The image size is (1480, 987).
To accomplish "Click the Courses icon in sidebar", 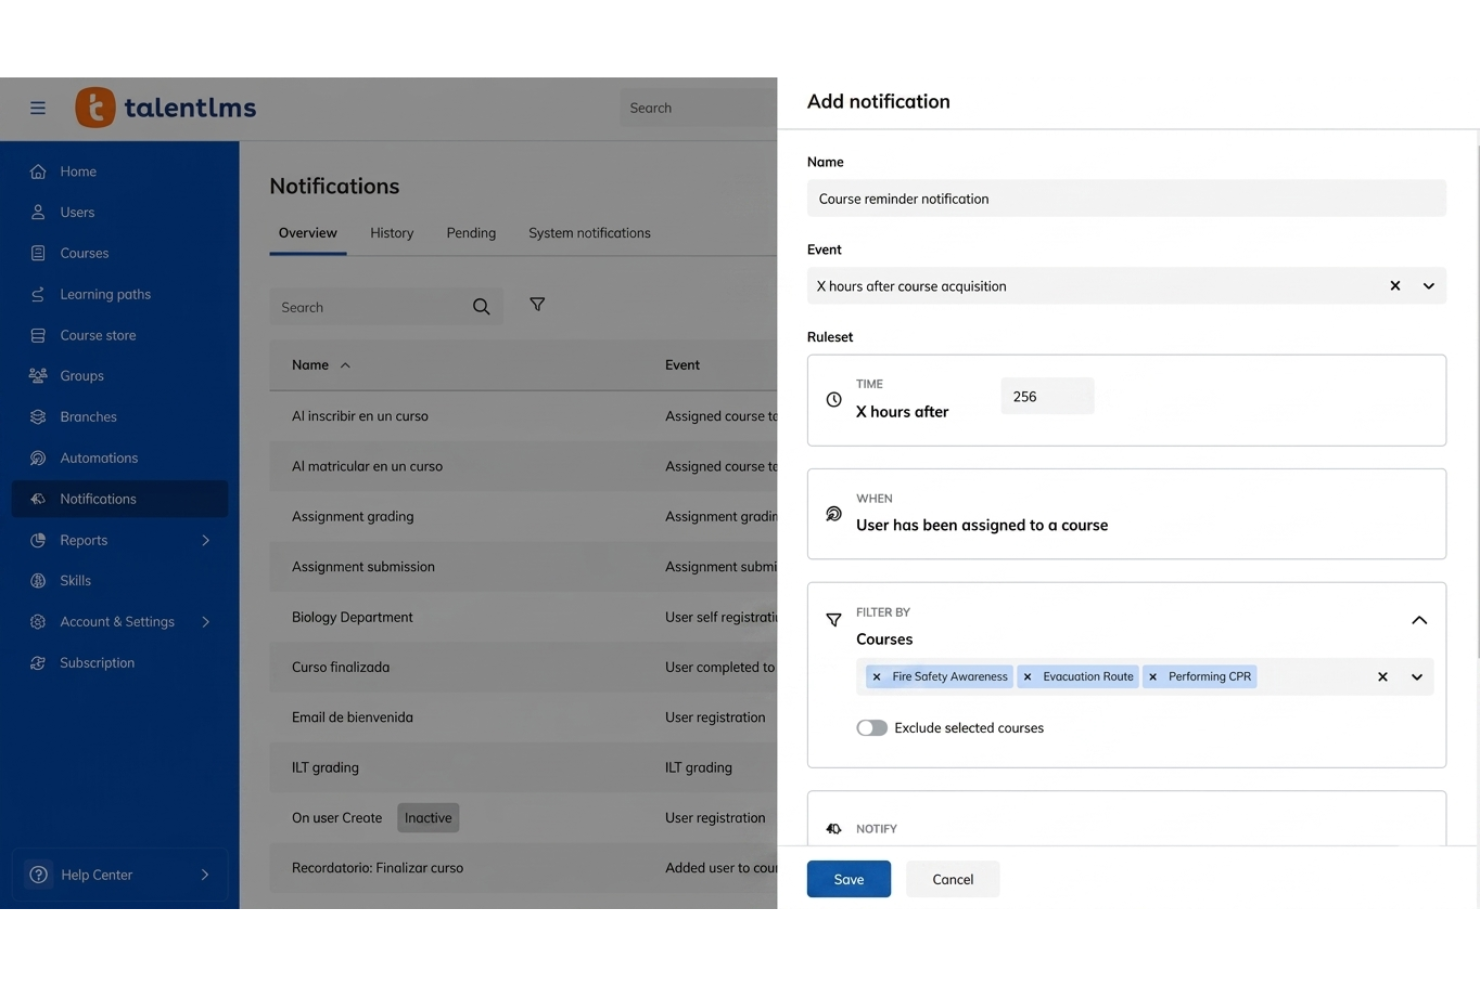I will (38, 253).
